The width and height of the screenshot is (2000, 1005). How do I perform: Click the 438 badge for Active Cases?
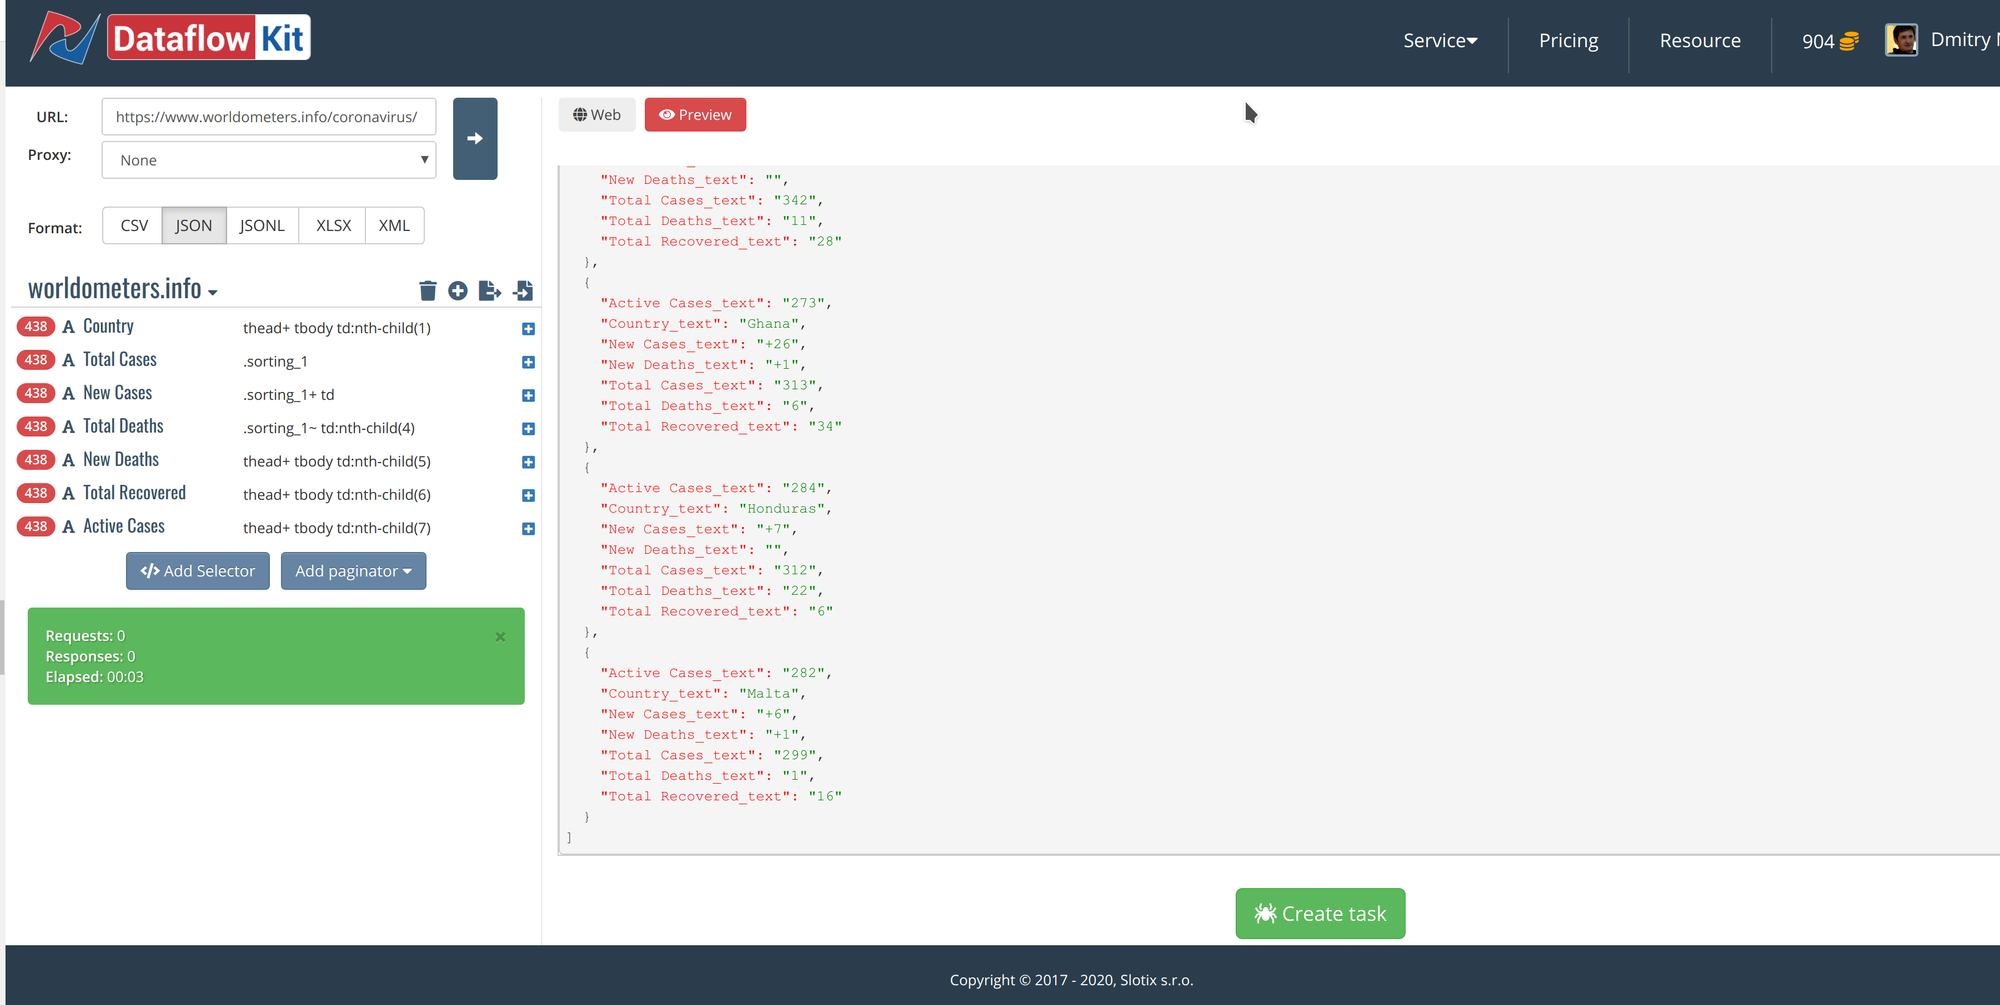coord(36,527)
